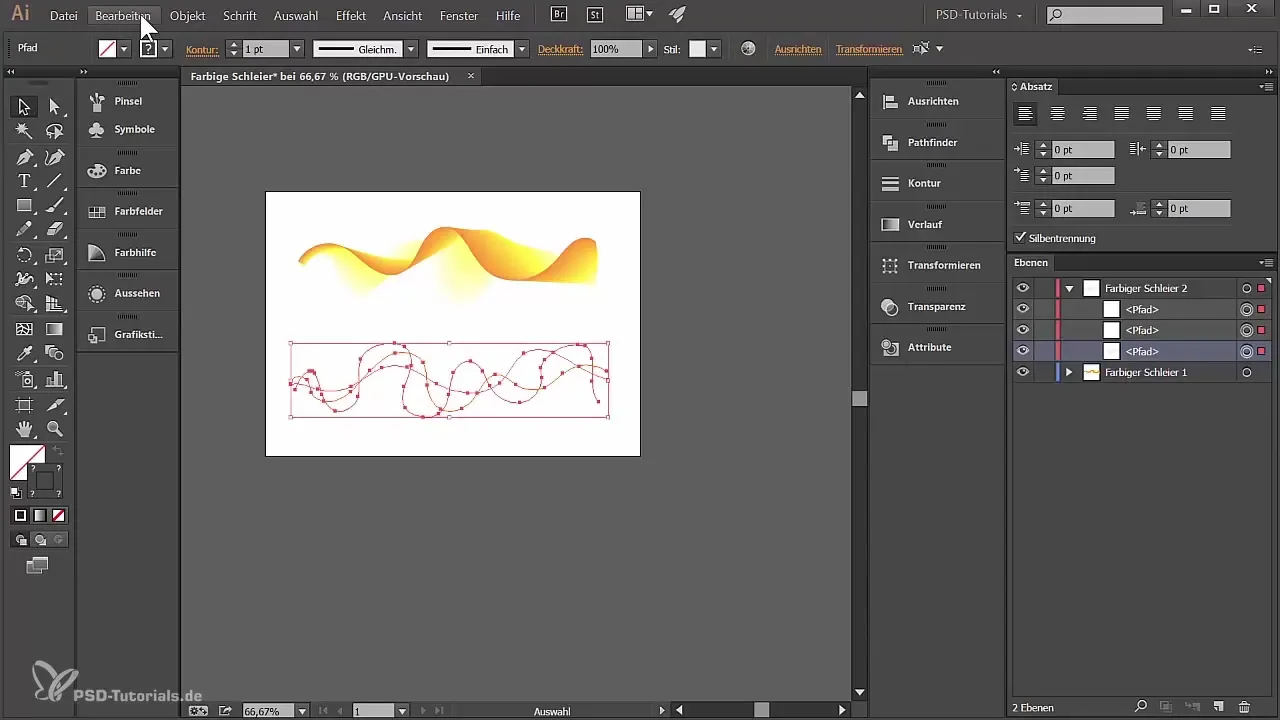
Task: Open the Ebenen panel options menu
Action: point(1267,263)
